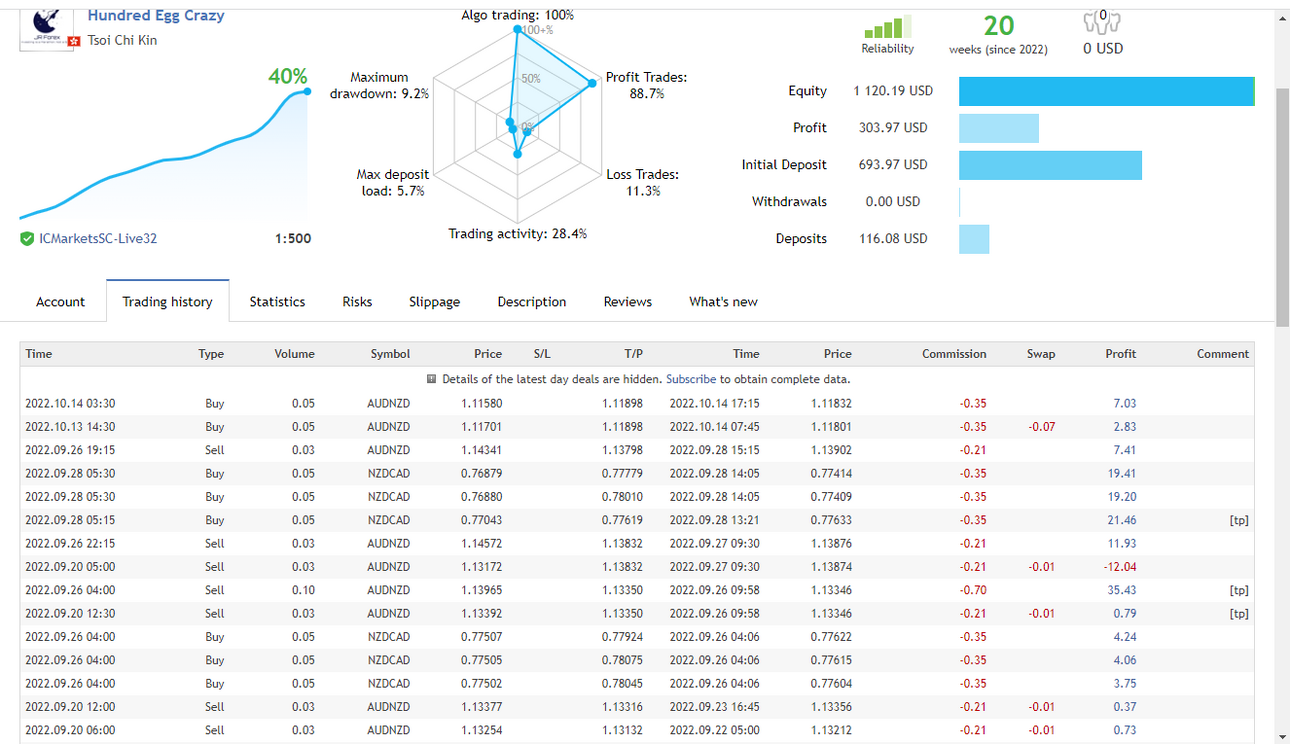
Task: Click the green verified shield icon
Action: [27, 239]
